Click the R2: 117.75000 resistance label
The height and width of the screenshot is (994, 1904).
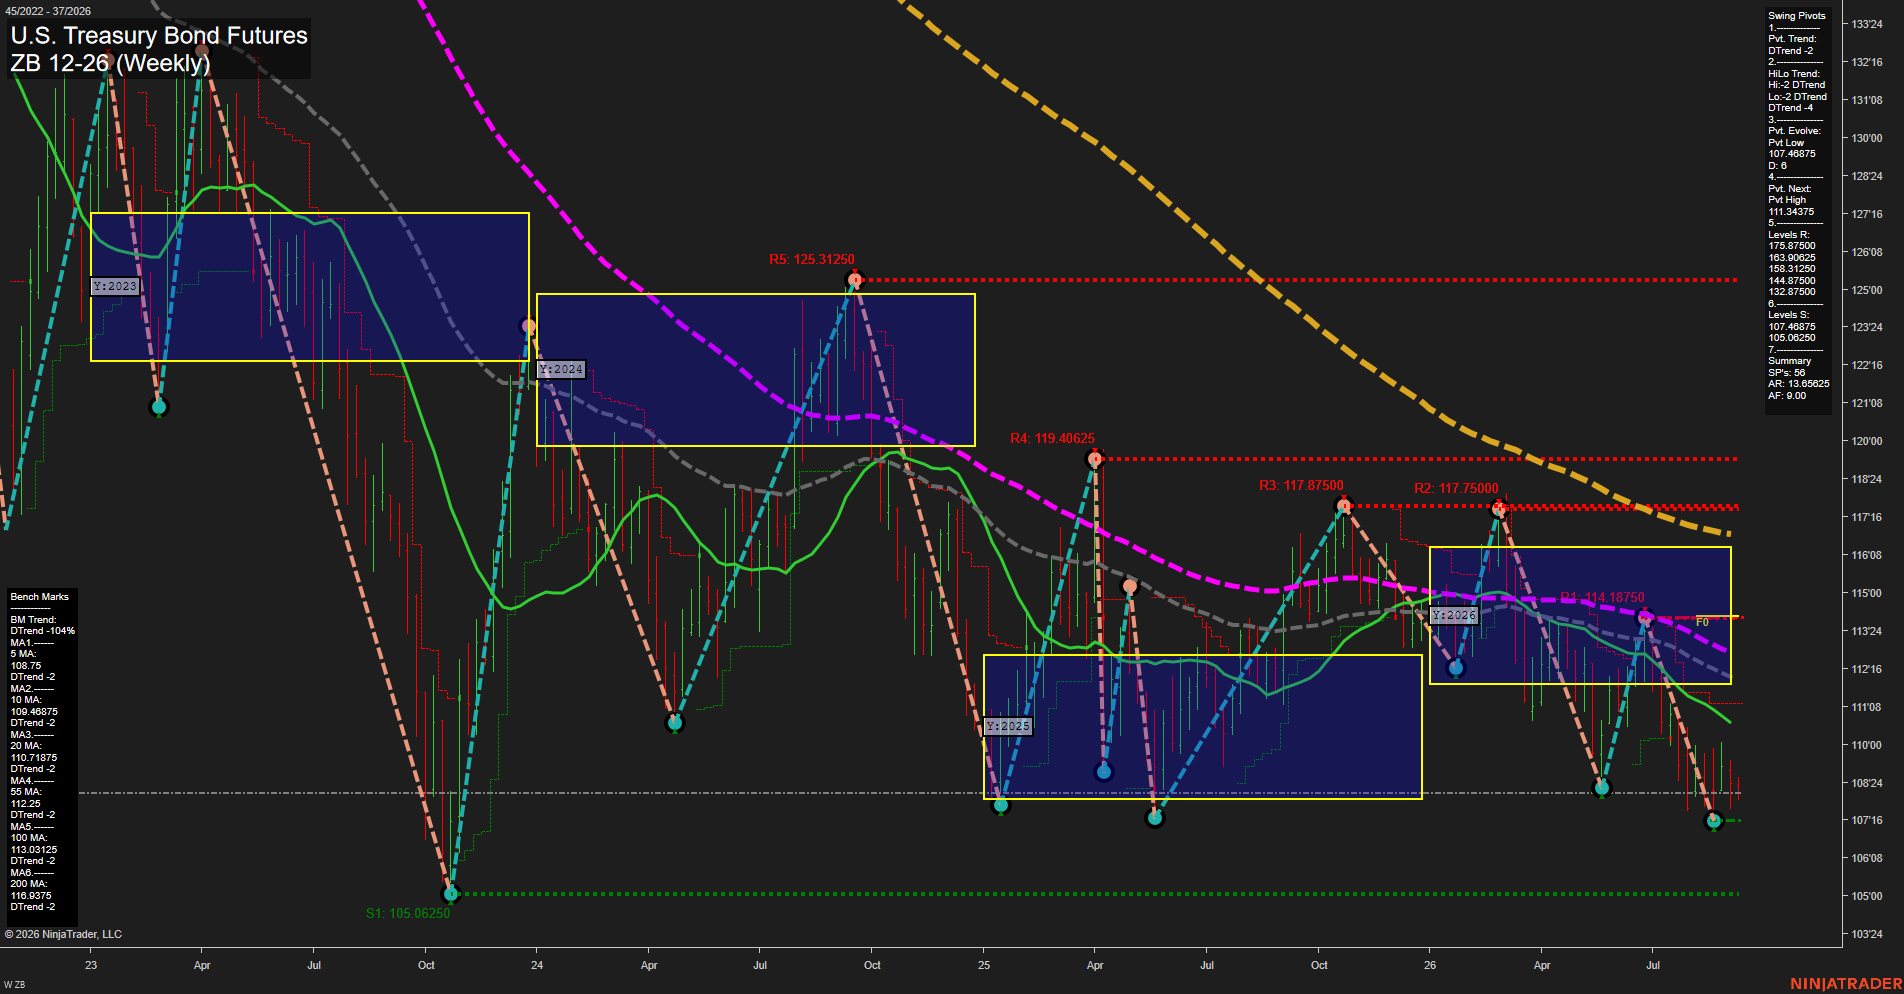(x=1456, y=488)
